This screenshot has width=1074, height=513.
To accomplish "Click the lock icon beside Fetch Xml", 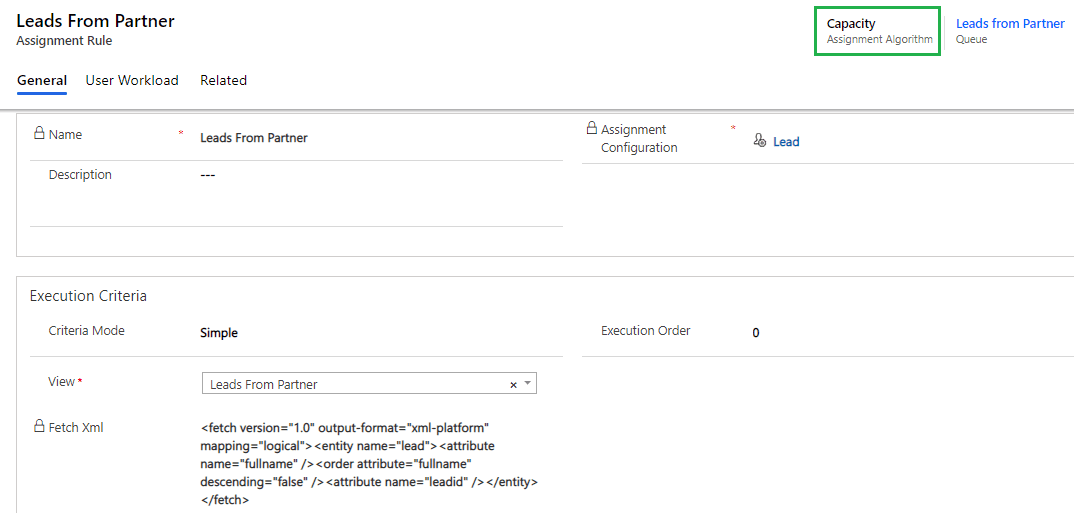I will 39,427.
